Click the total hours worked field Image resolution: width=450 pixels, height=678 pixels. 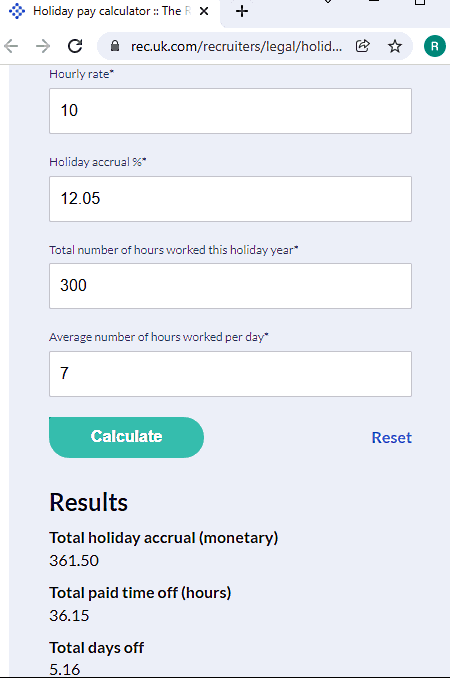[x=230, y=286]
